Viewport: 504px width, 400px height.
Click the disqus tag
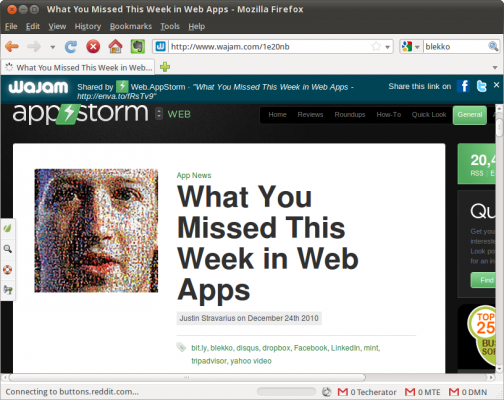click(247, 348)
